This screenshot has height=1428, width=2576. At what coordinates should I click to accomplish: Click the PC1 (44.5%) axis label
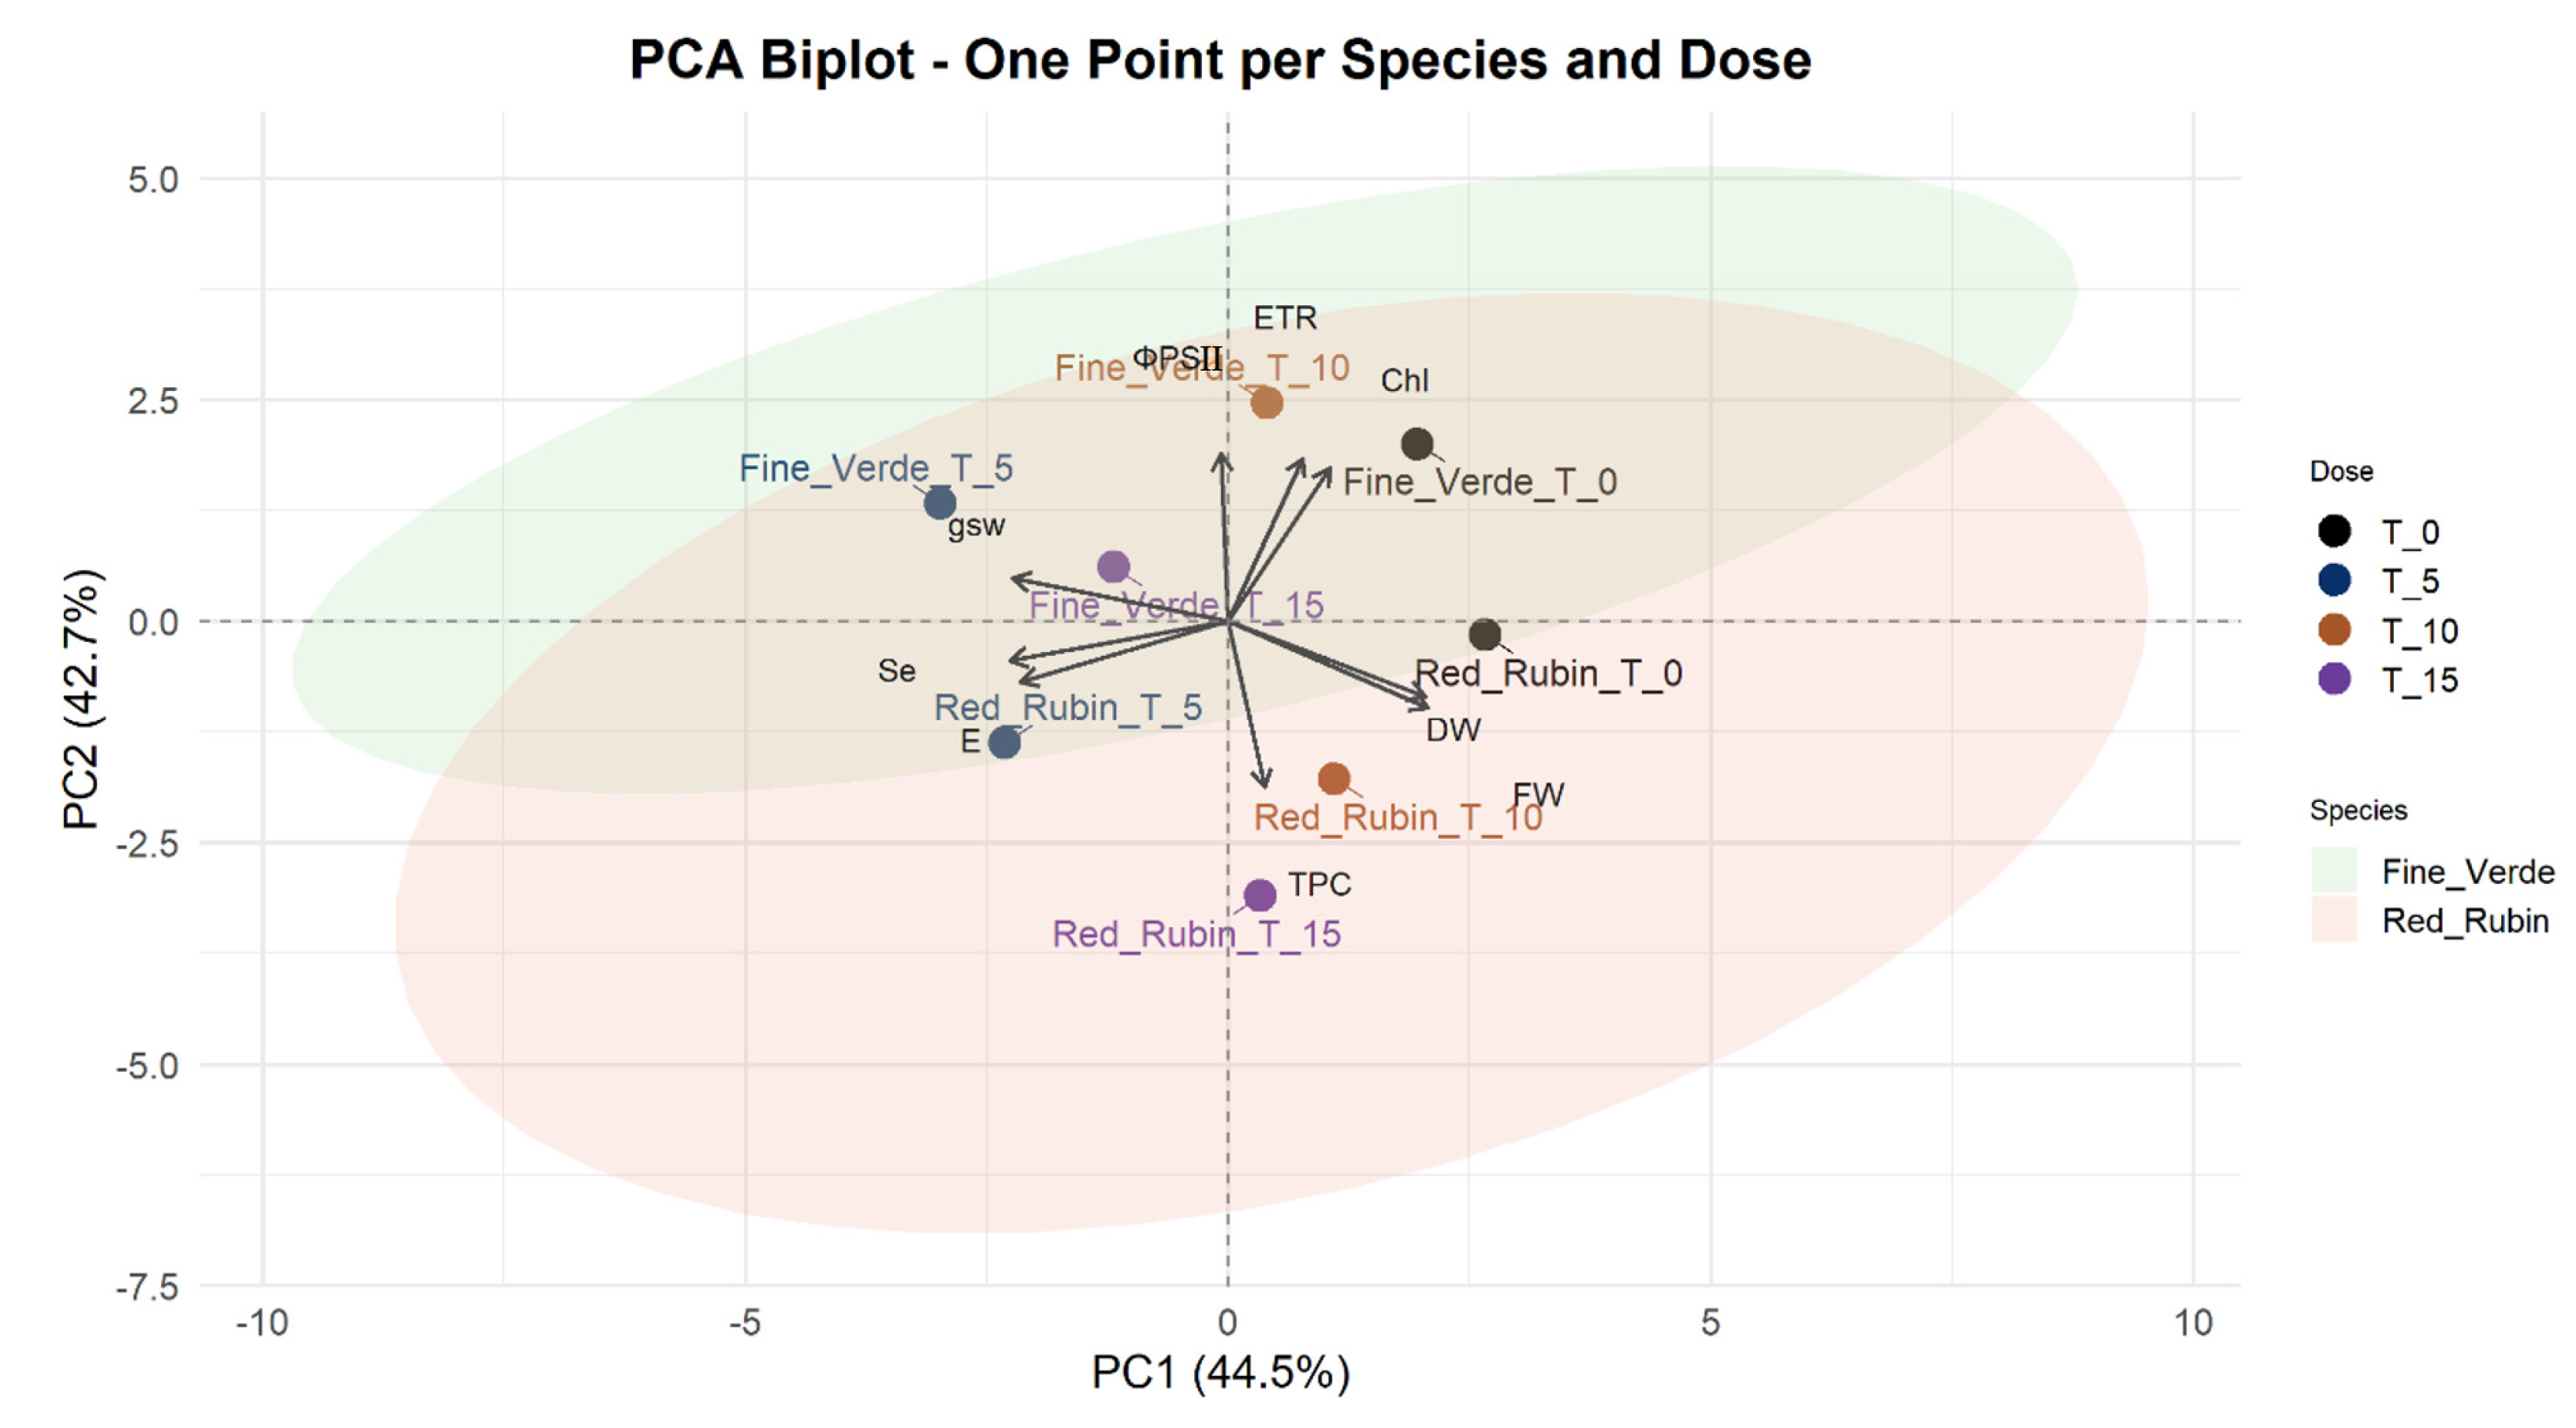tap(1220, 1373)
